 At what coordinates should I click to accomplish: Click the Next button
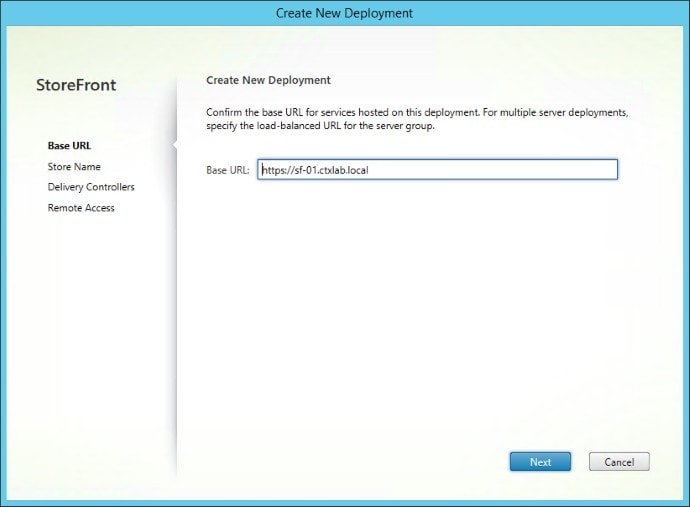540,462
